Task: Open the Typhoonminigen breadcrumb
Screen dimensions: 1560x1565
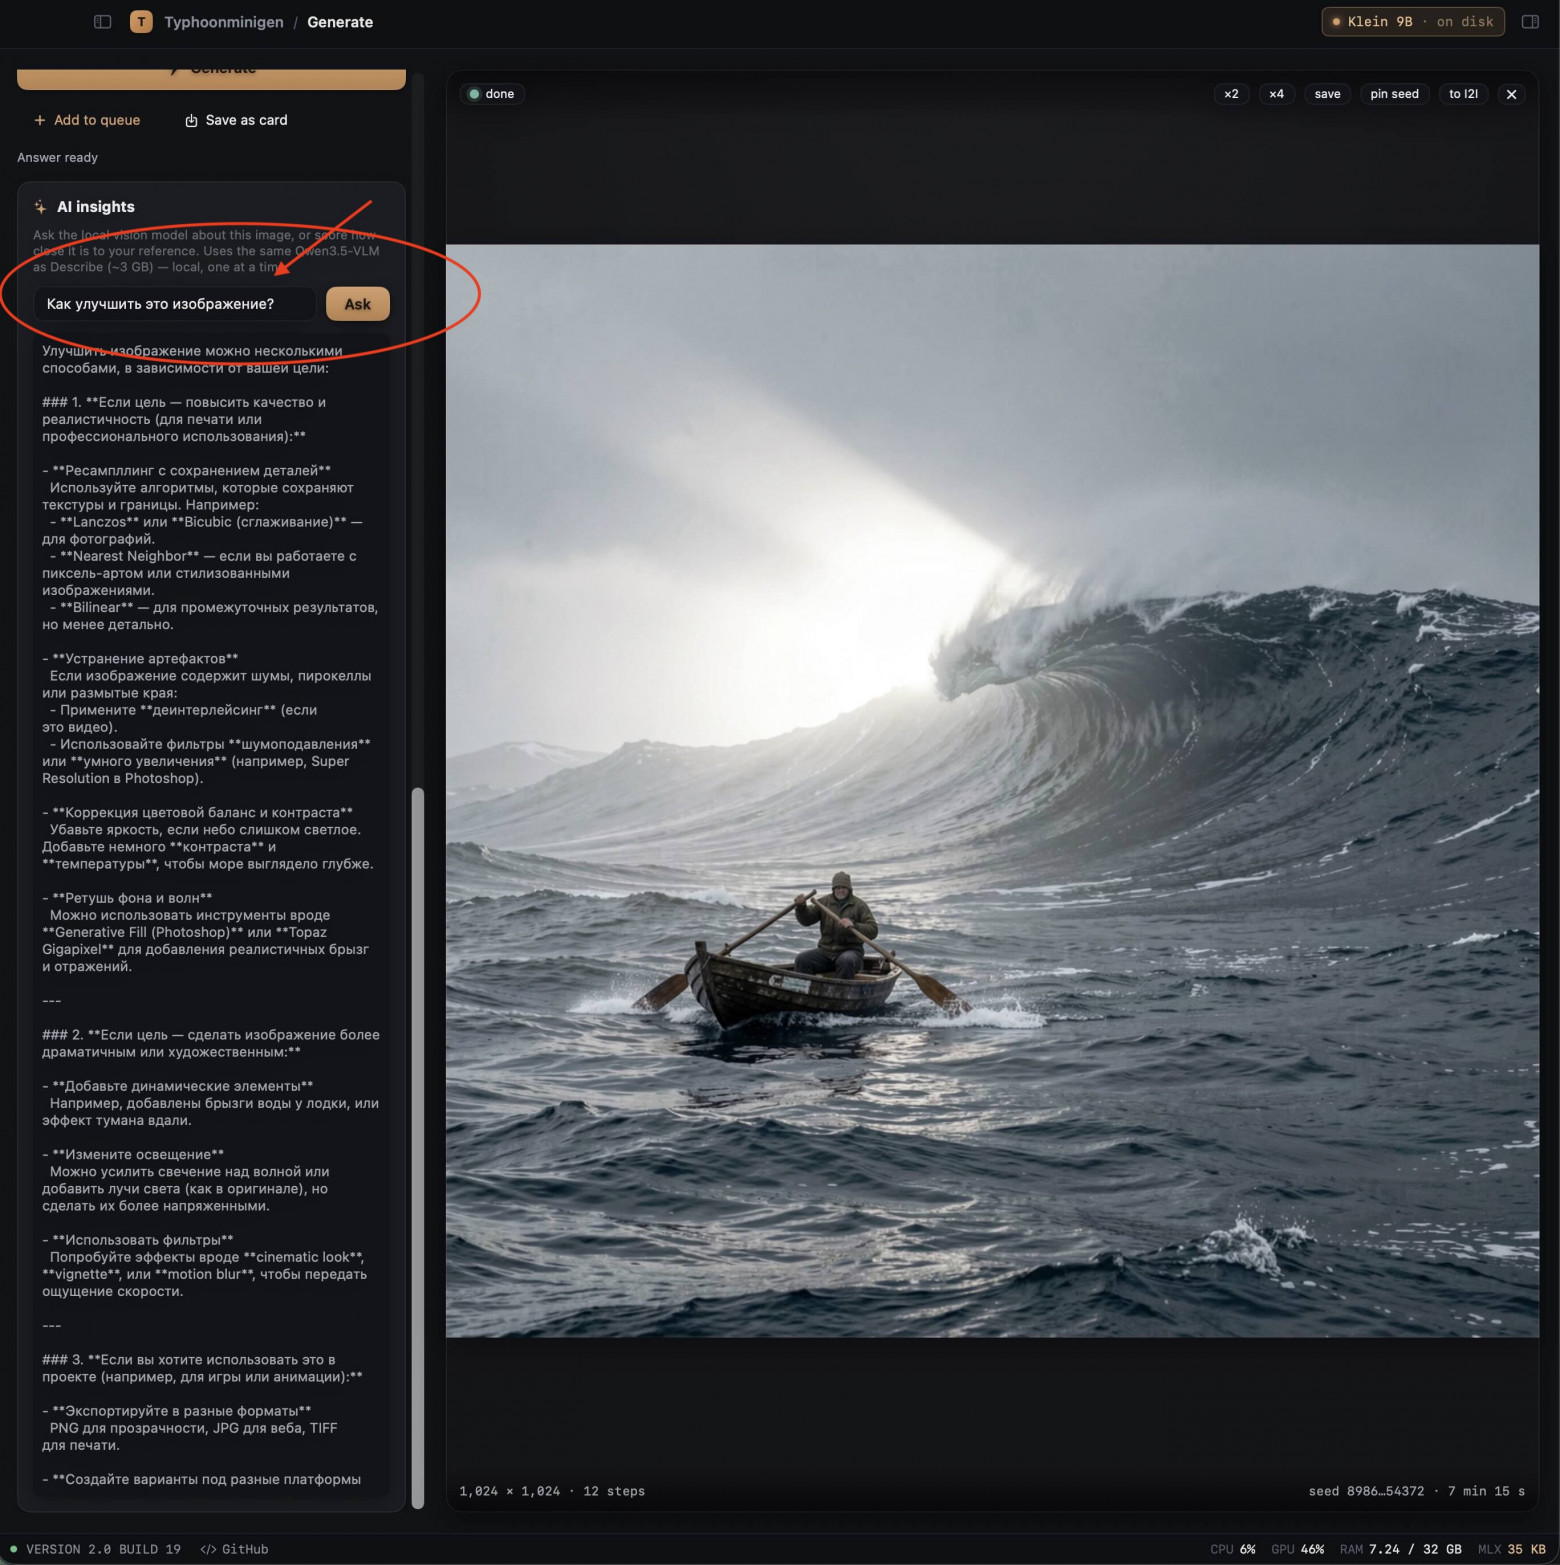Action: coord(224,22)
